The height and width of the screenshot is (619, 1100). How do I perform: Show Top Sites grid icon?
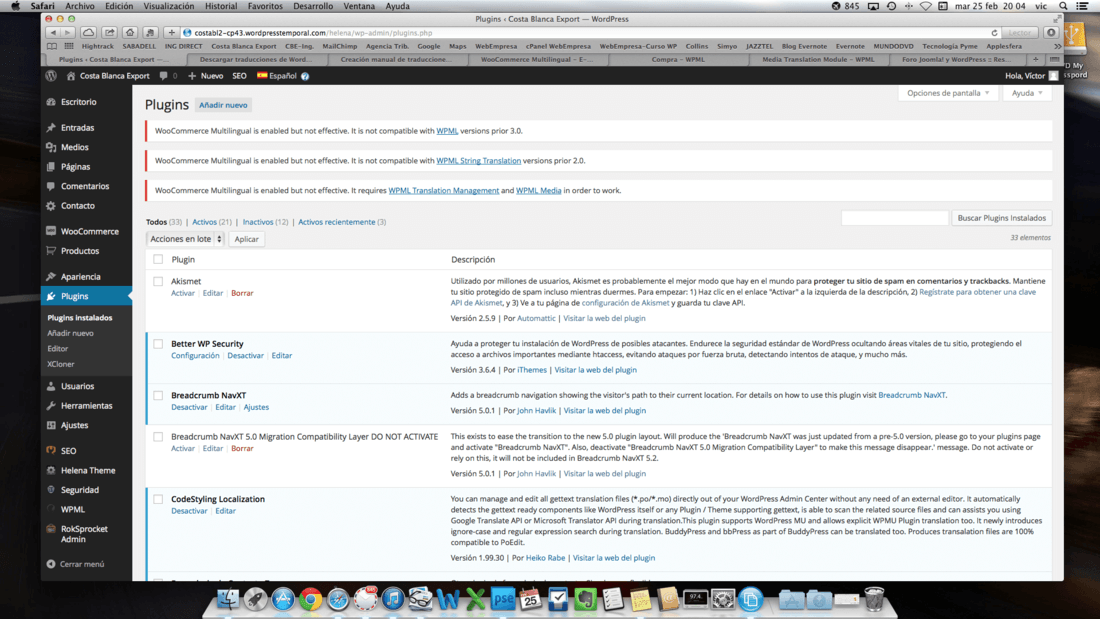click(69, 46)
